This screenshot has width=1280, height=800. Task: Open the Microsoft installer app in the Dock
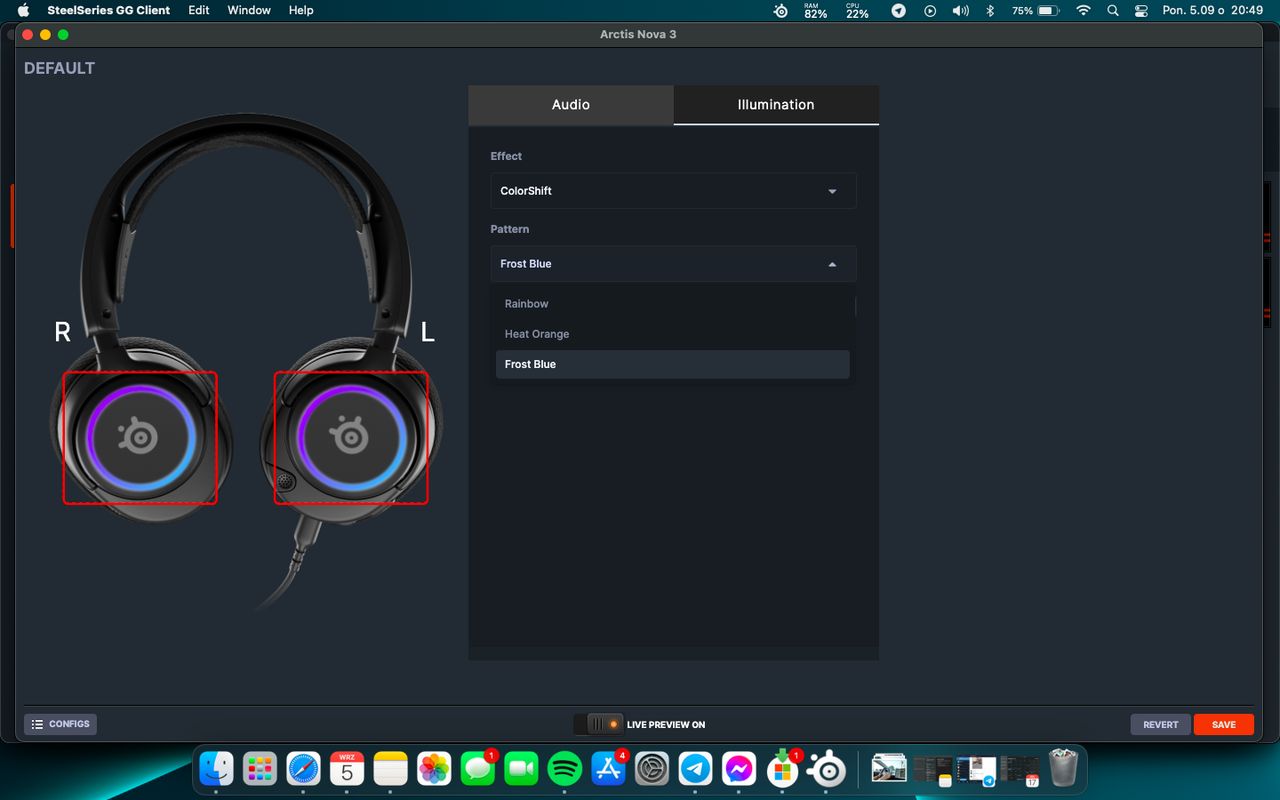[x=782, y=768]
